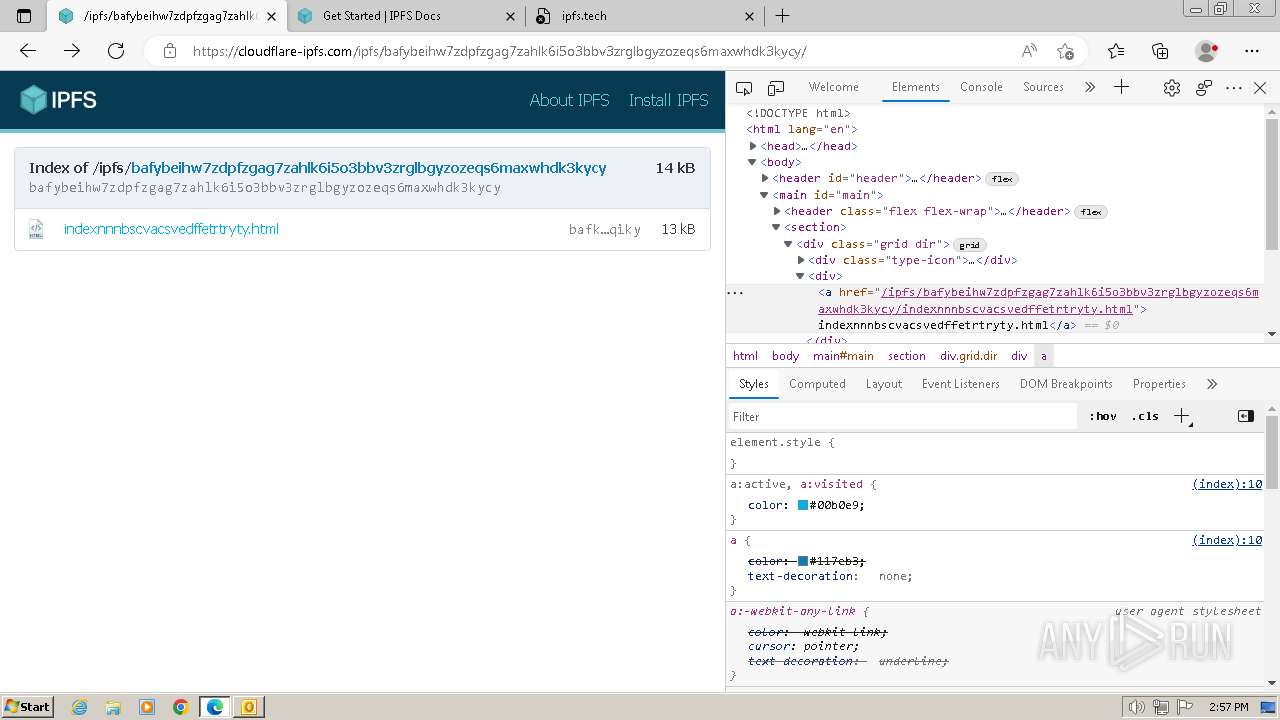Screen dimensions: 1280x720
Task: Click the browser Forward arrow
Action: 72,51
